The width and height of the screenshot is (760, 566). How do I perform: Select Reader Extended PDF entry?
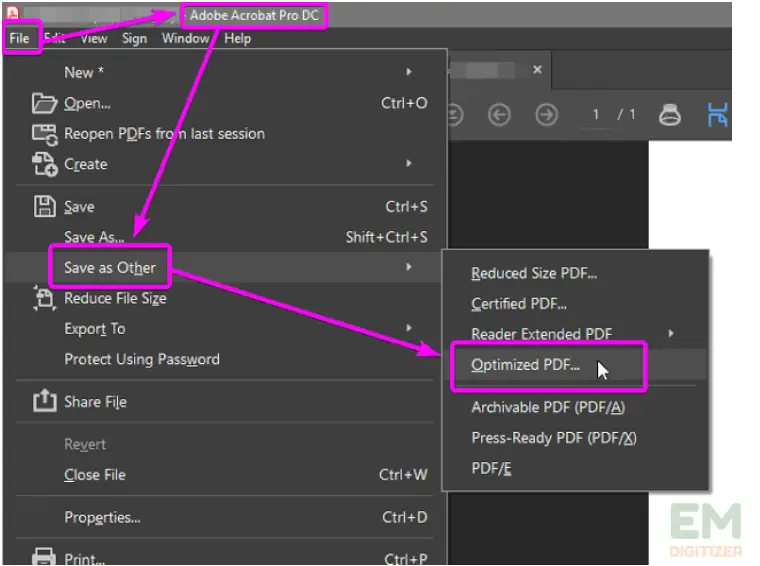click(541, 334)
